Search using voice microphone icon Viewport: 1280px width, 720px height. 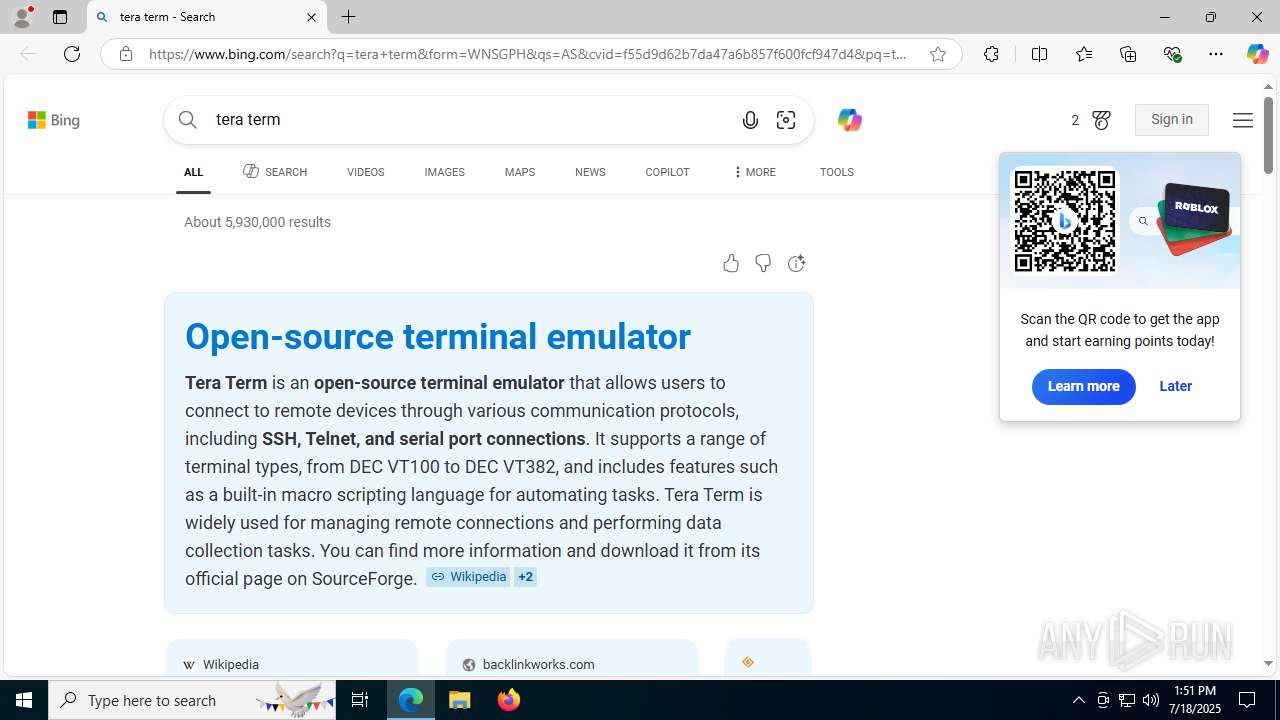[750, 120]
